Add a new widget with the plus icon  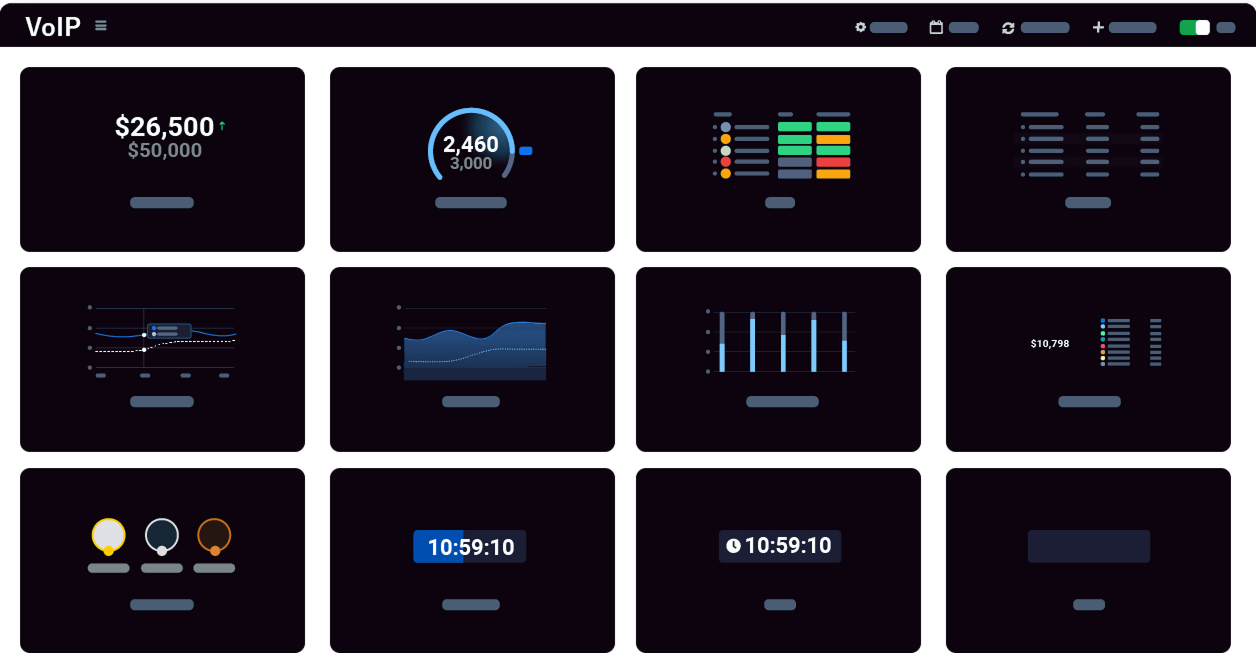[1097, 27]
